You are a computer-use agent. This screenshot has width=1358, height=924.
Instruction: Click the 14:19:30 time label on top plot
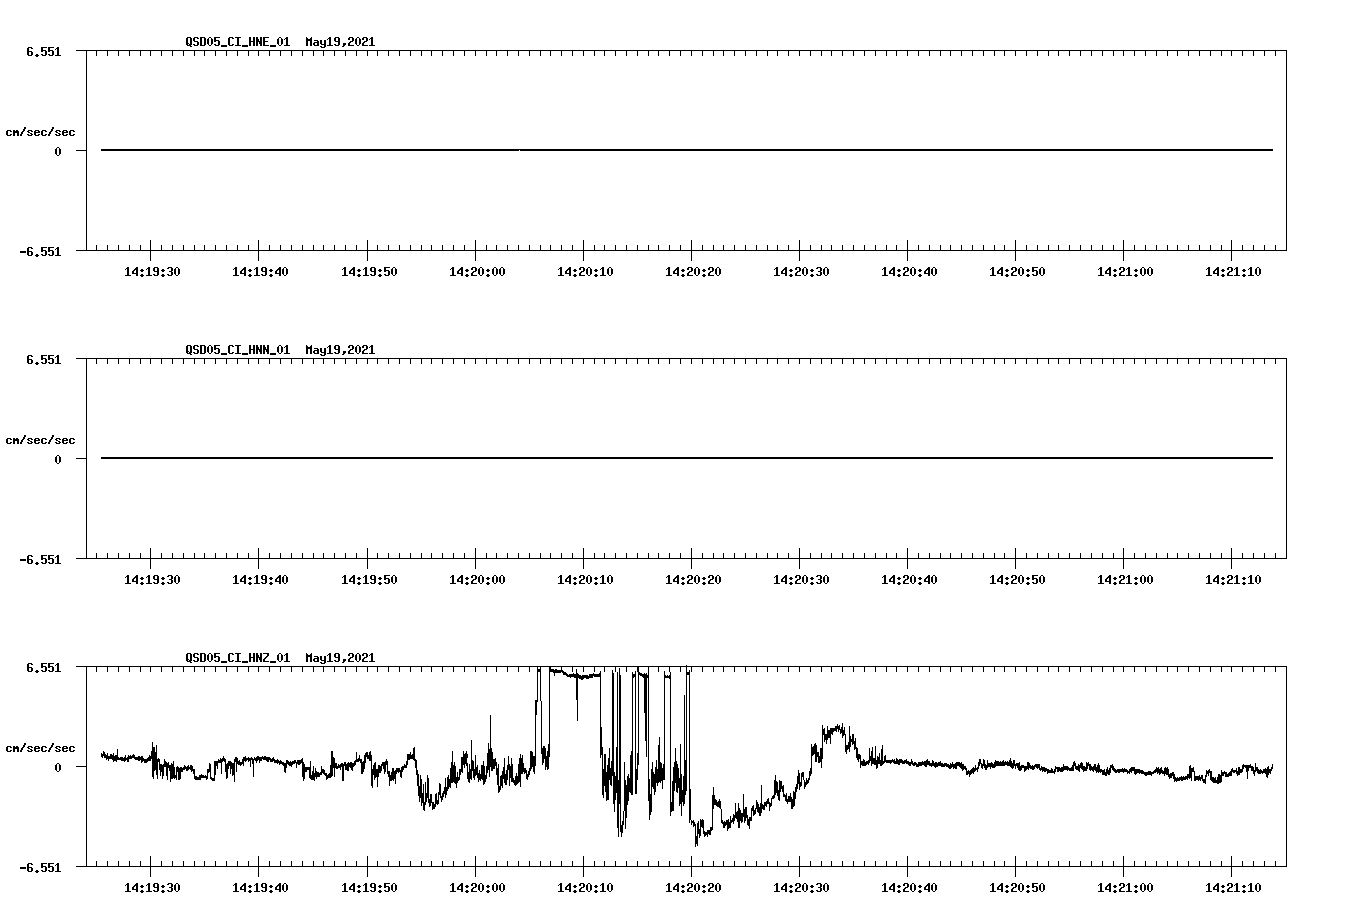pyautogui.click(x=150, y=270)
